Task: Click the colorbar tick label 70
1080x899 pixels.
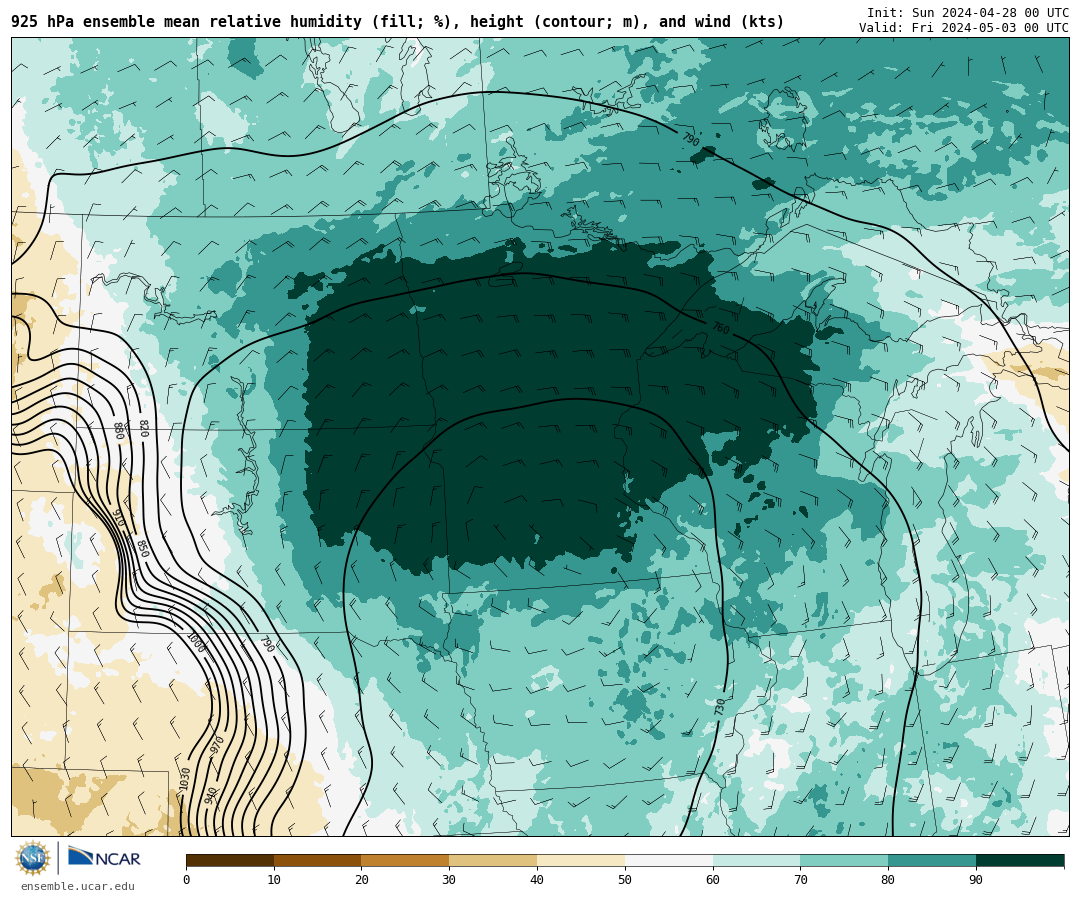Action: [800, 880]
